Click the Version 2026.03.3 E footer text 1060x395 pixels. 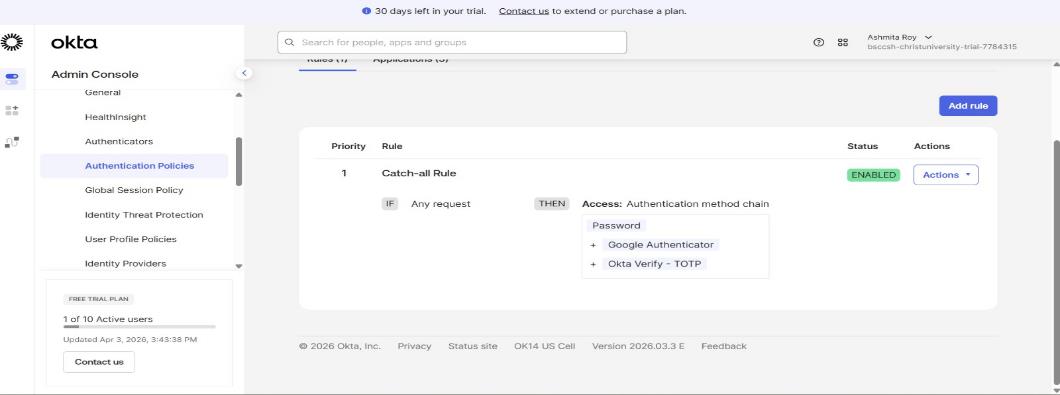coord(638,346)
